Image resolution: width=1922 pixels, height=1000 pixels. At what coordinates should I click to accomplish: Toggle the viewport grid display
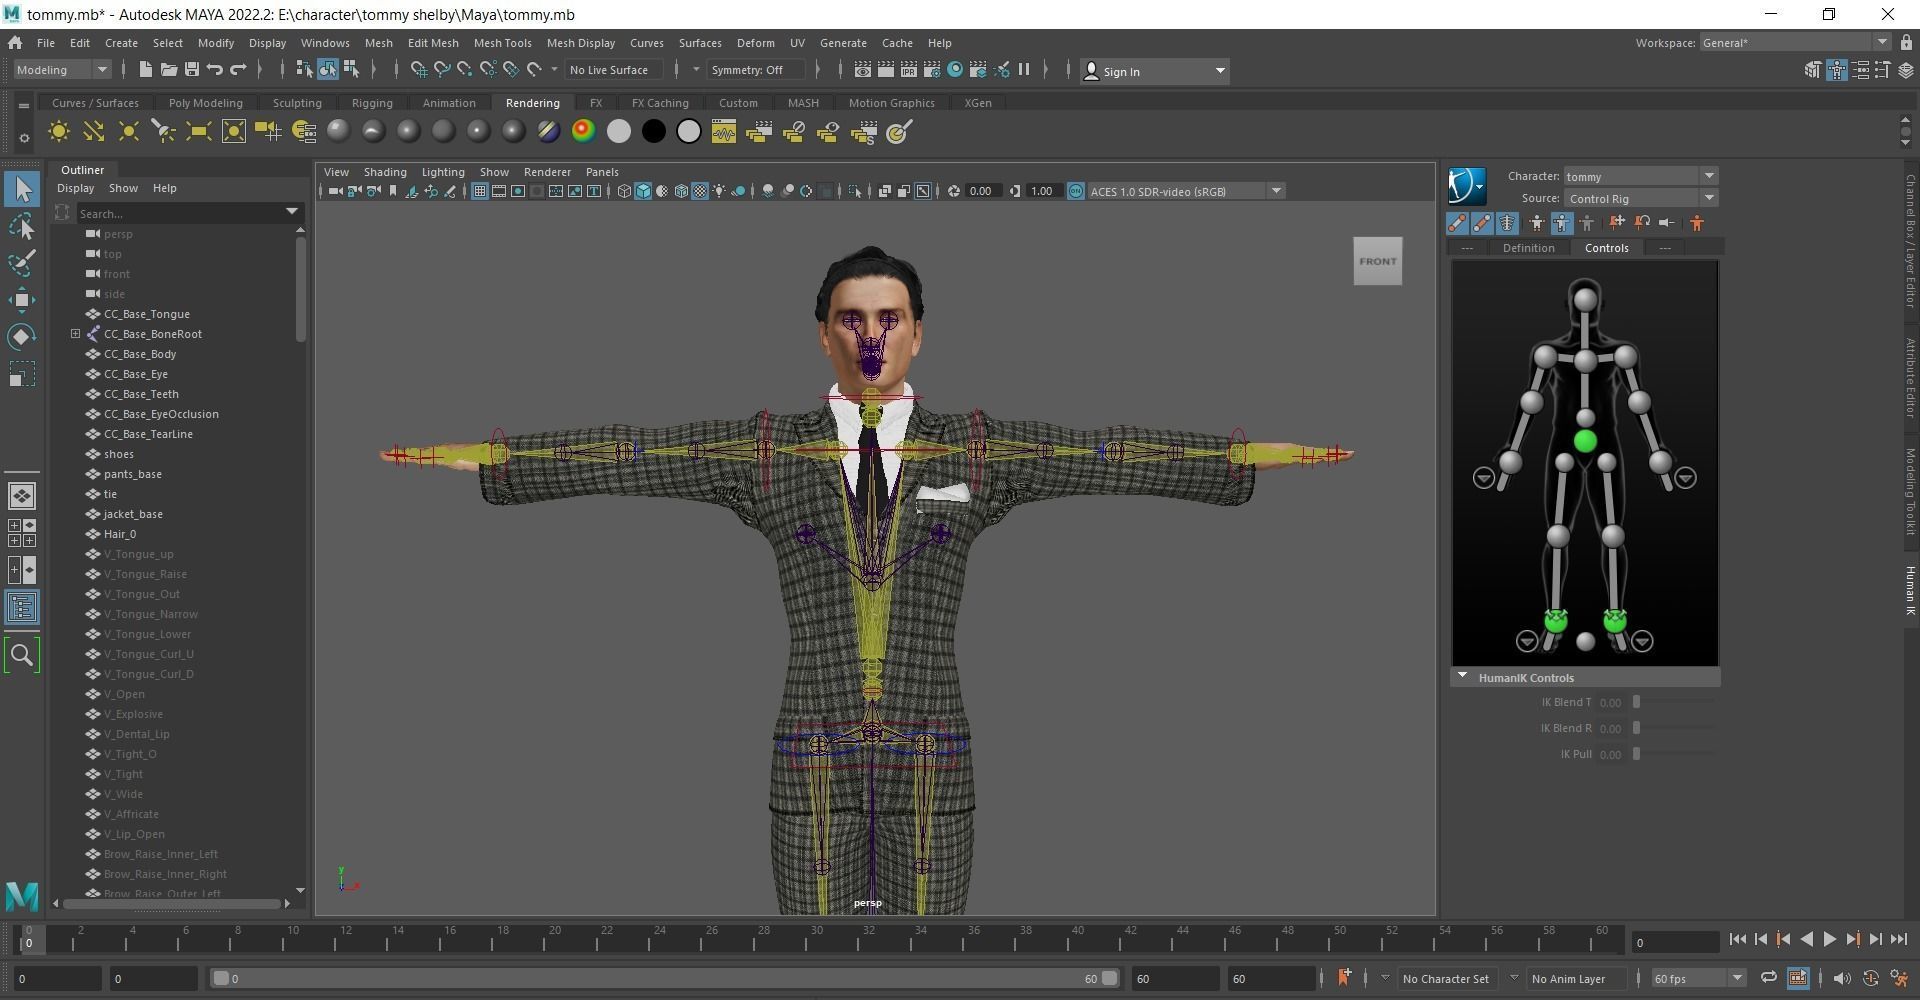tap(480, 191)
